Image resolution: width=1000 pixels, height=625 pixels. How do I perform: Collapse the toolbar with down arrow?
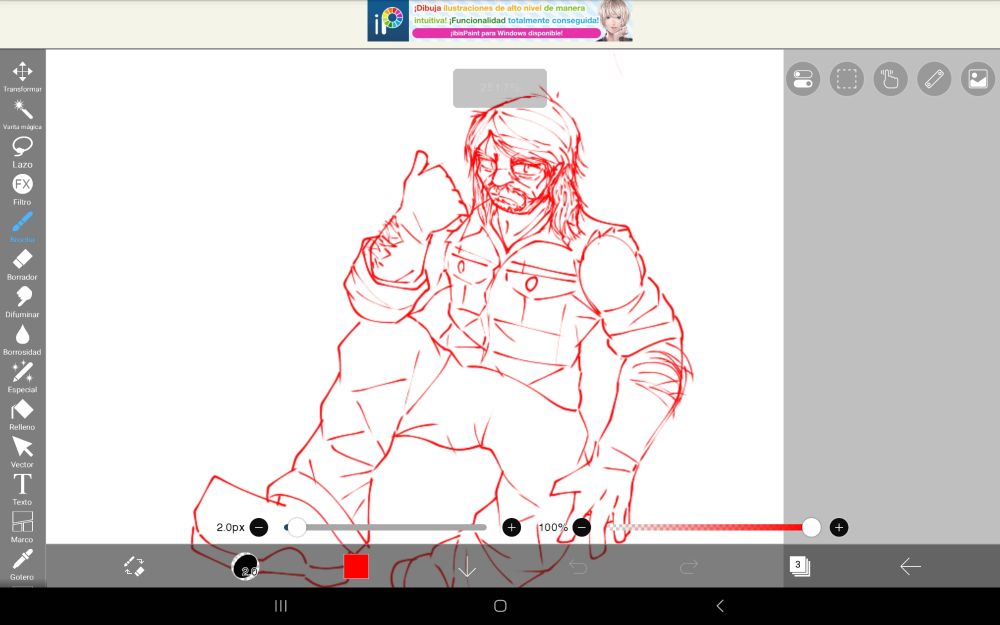pyautogui.click(x=467, y=567)
